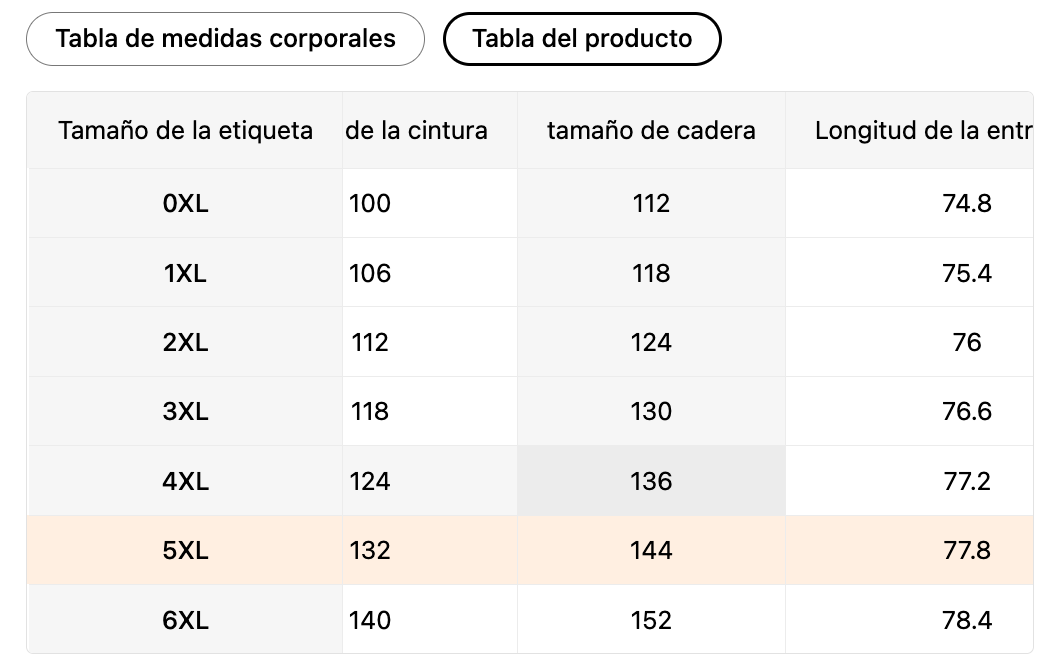Screen dimensions: 1050x672
Task: Click the tamaño de cadera column header
Action: coord(651,130)
